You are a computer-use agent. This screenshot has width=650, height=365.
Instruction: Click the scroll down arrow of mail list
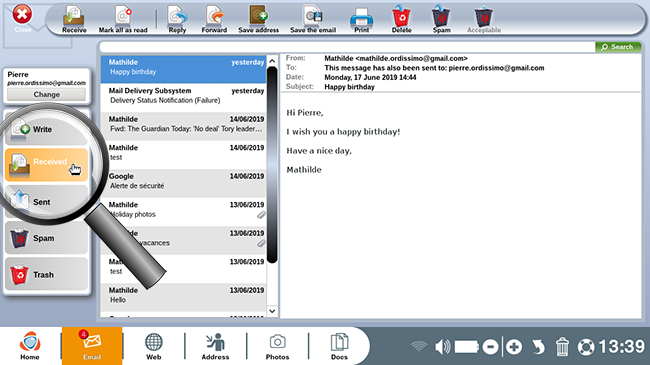[272, 311]
